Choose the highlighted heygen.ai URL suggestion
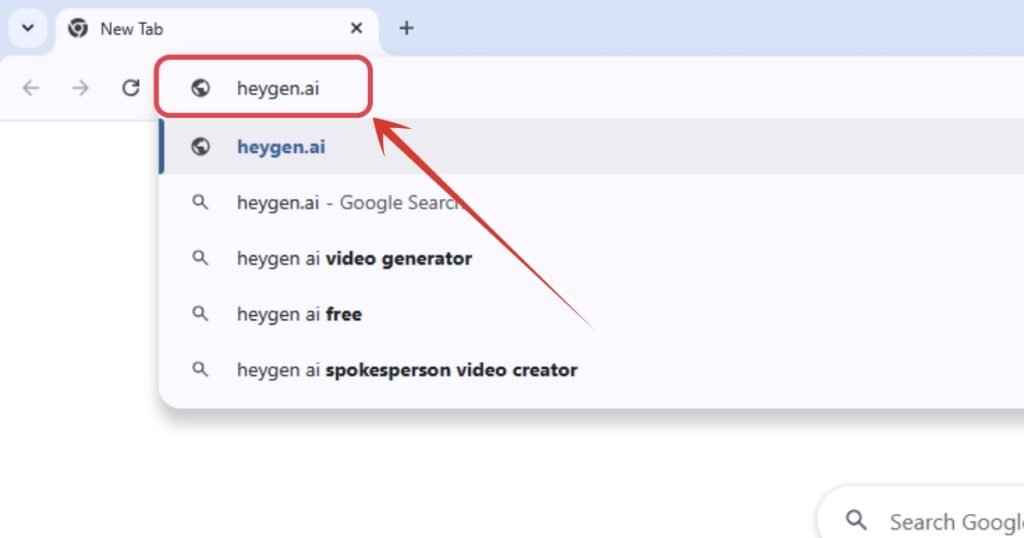Screen dimensions: 1024x538 coord(281,147)
